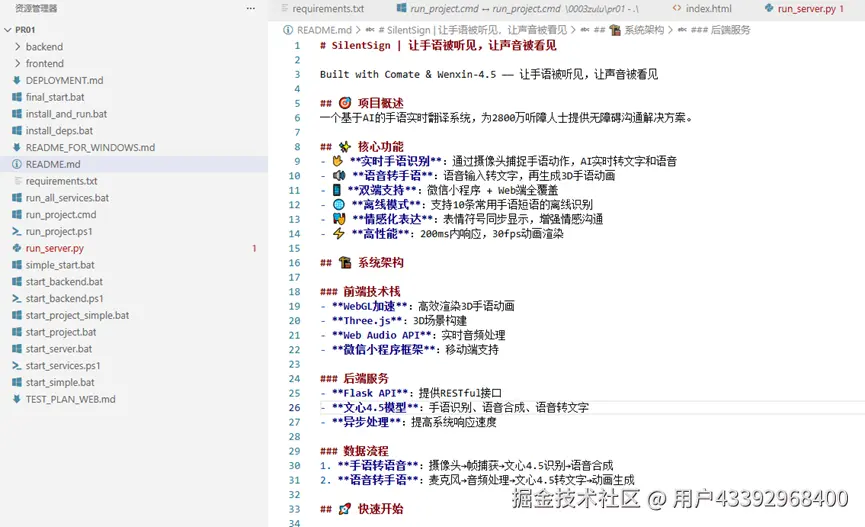Click the TEST_PLAN_WEB.md markdown icon
865x527 pixels.
(17, 399)
